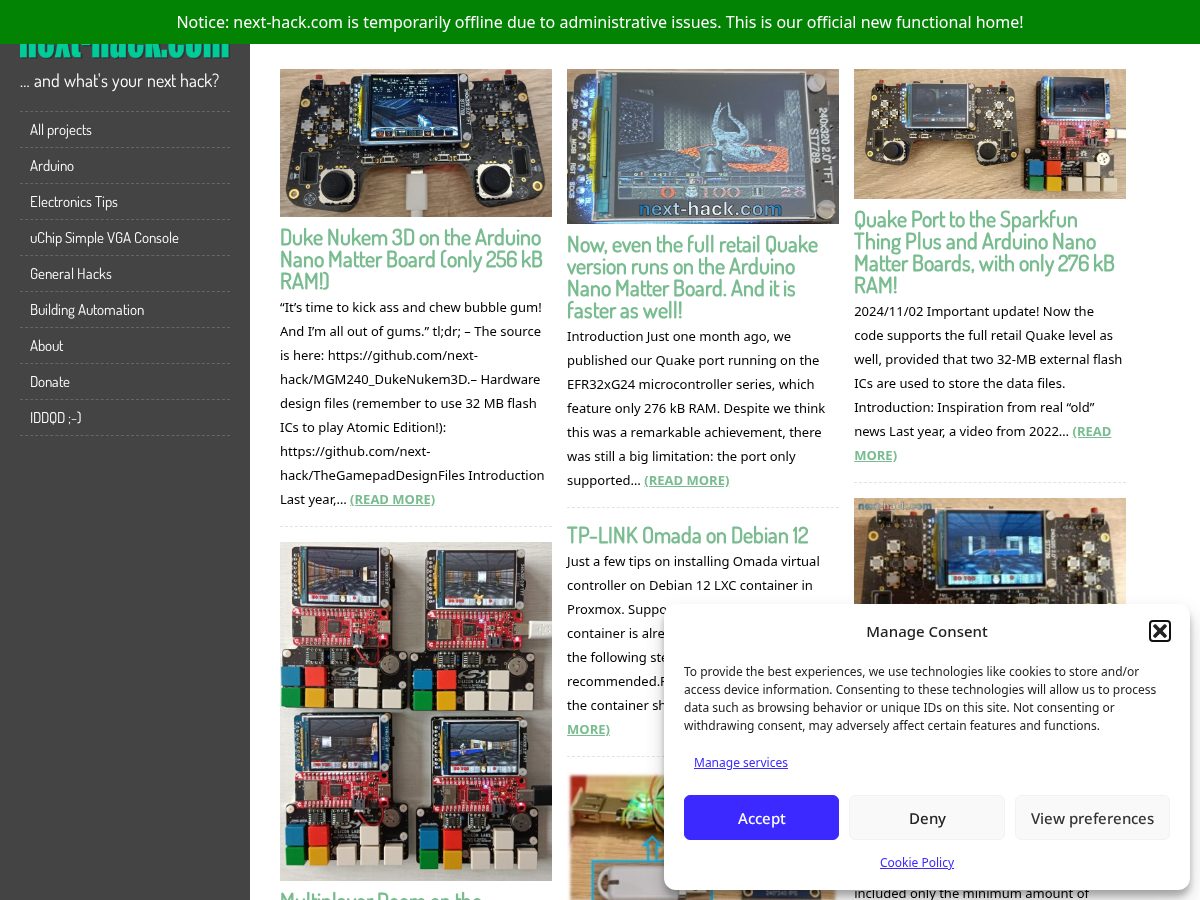Open two gamepad boards Quake Port thumbnail
1200x900 pixels.
(x=990, y=134)
